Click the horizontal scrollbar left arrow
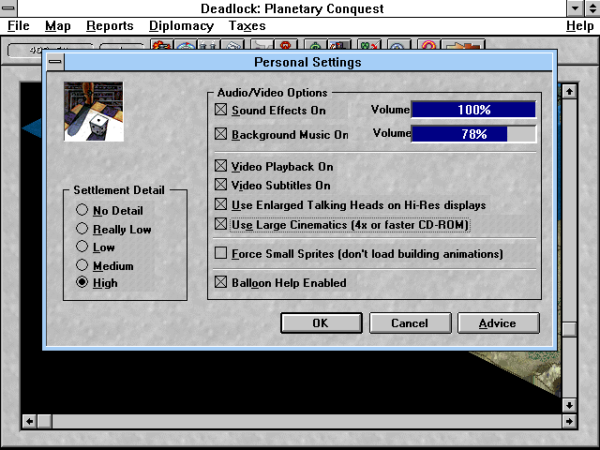This screenshot has width=600, height=450. [30, 421]
